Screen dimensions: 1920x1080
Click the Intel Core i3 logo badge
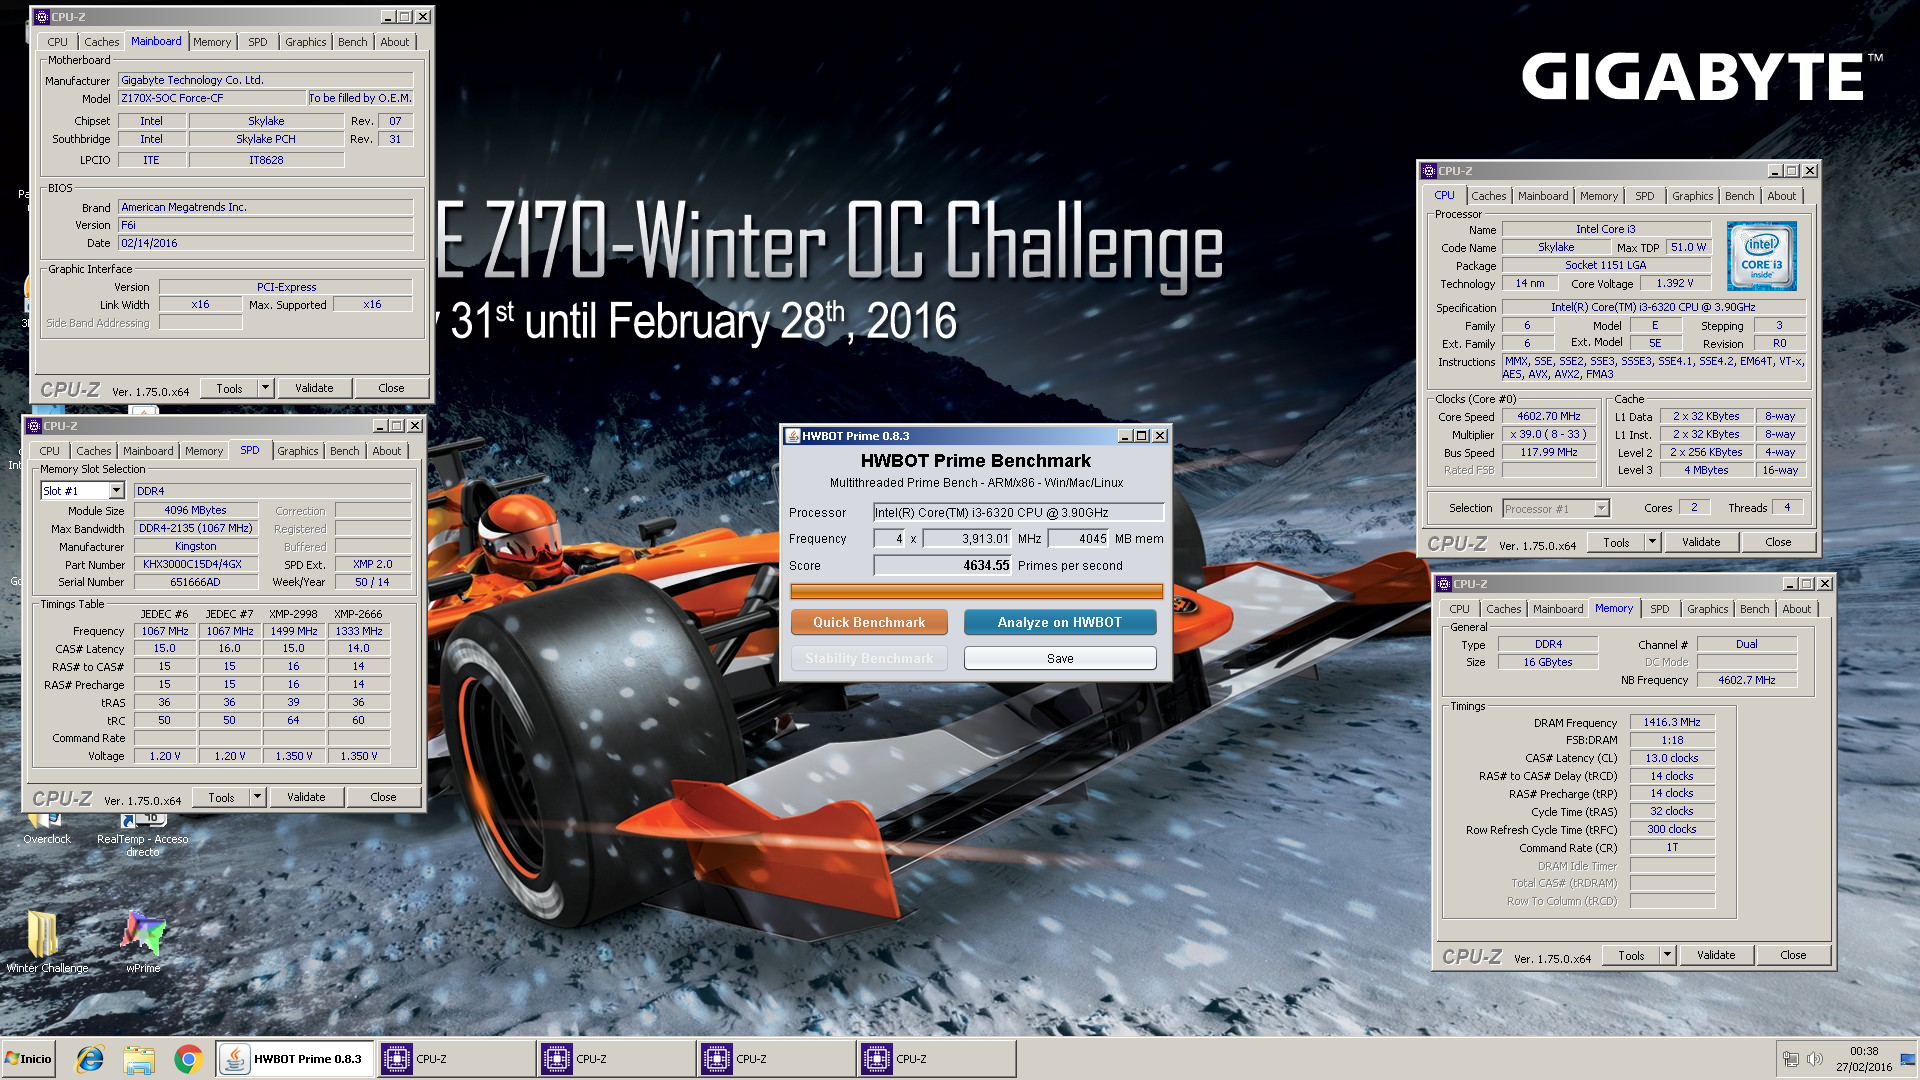point(1761,256)
